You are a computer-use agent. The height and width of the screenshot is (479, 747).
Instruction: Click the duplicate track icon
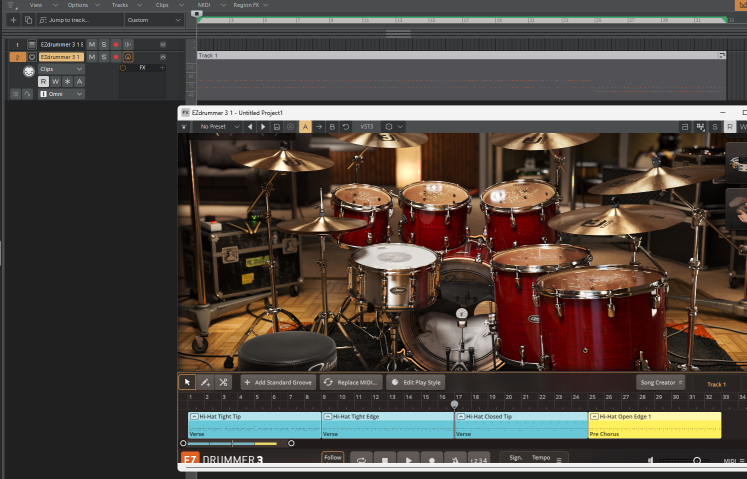point(29,20)
